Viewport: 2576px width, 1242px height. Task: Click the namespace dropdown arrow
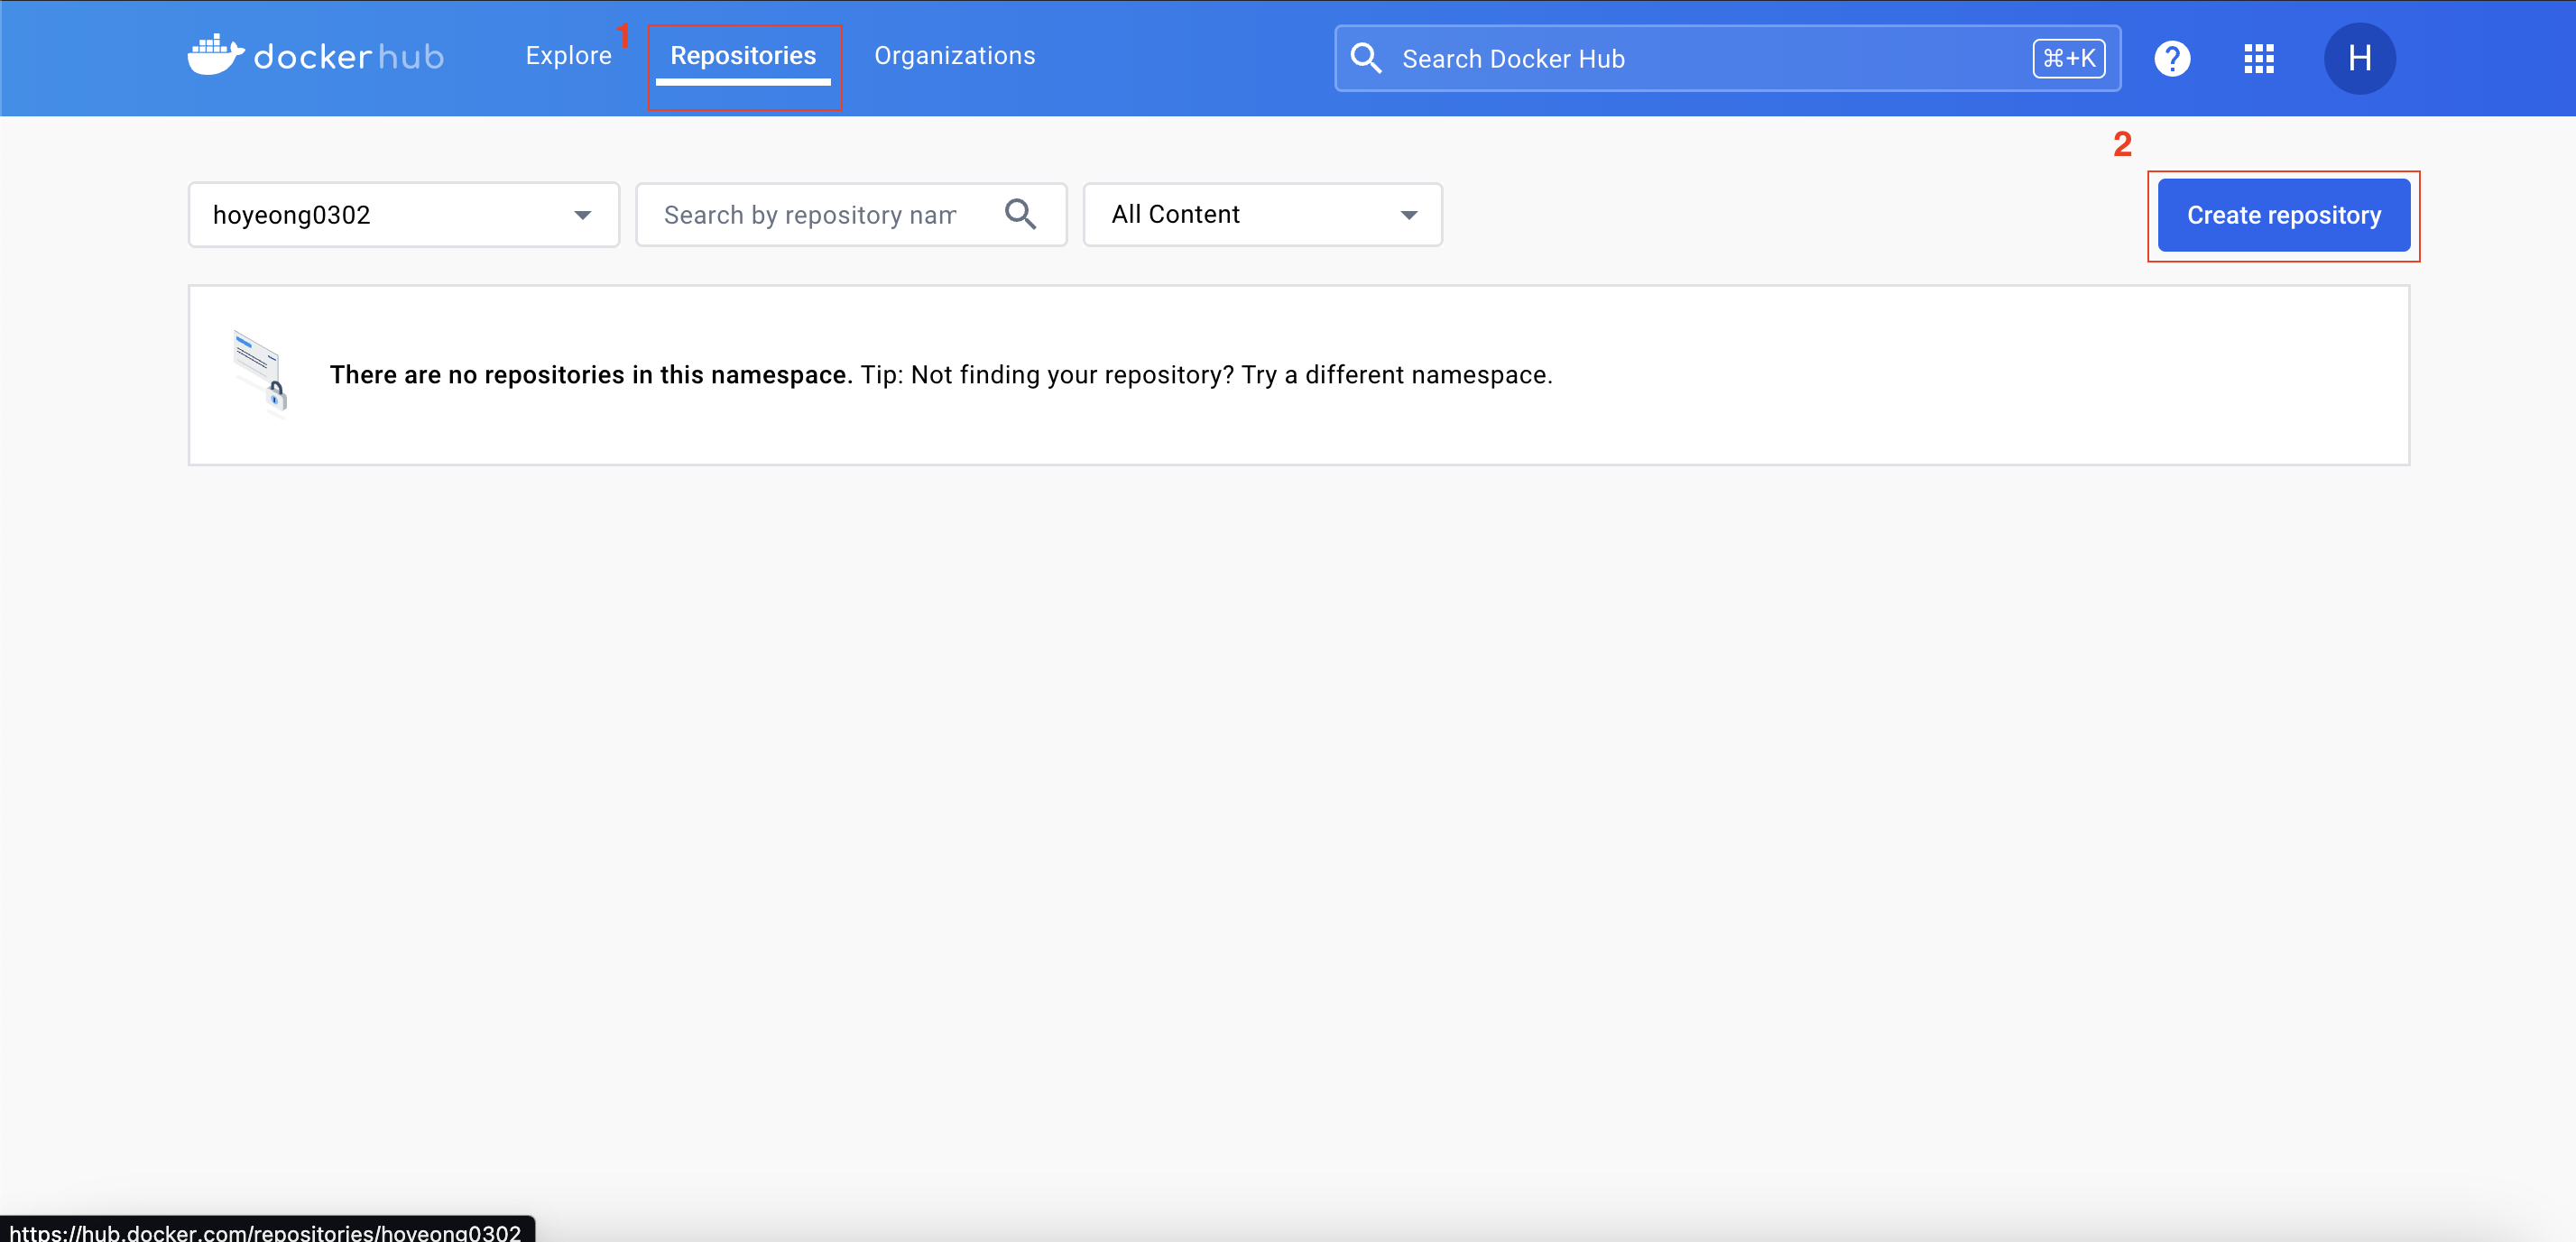point(582,215)
